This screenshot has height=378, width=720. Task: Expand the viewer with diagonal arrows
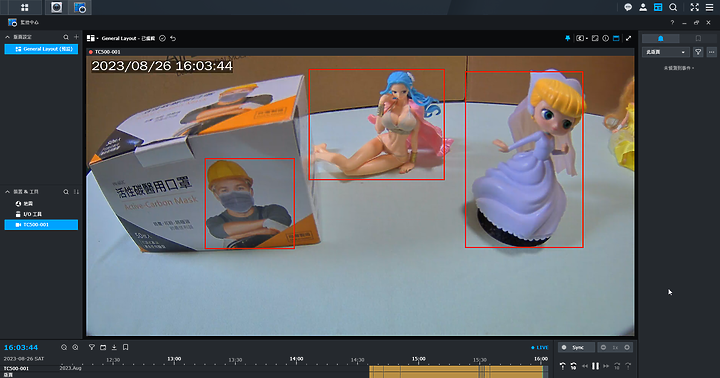(628, 39)
